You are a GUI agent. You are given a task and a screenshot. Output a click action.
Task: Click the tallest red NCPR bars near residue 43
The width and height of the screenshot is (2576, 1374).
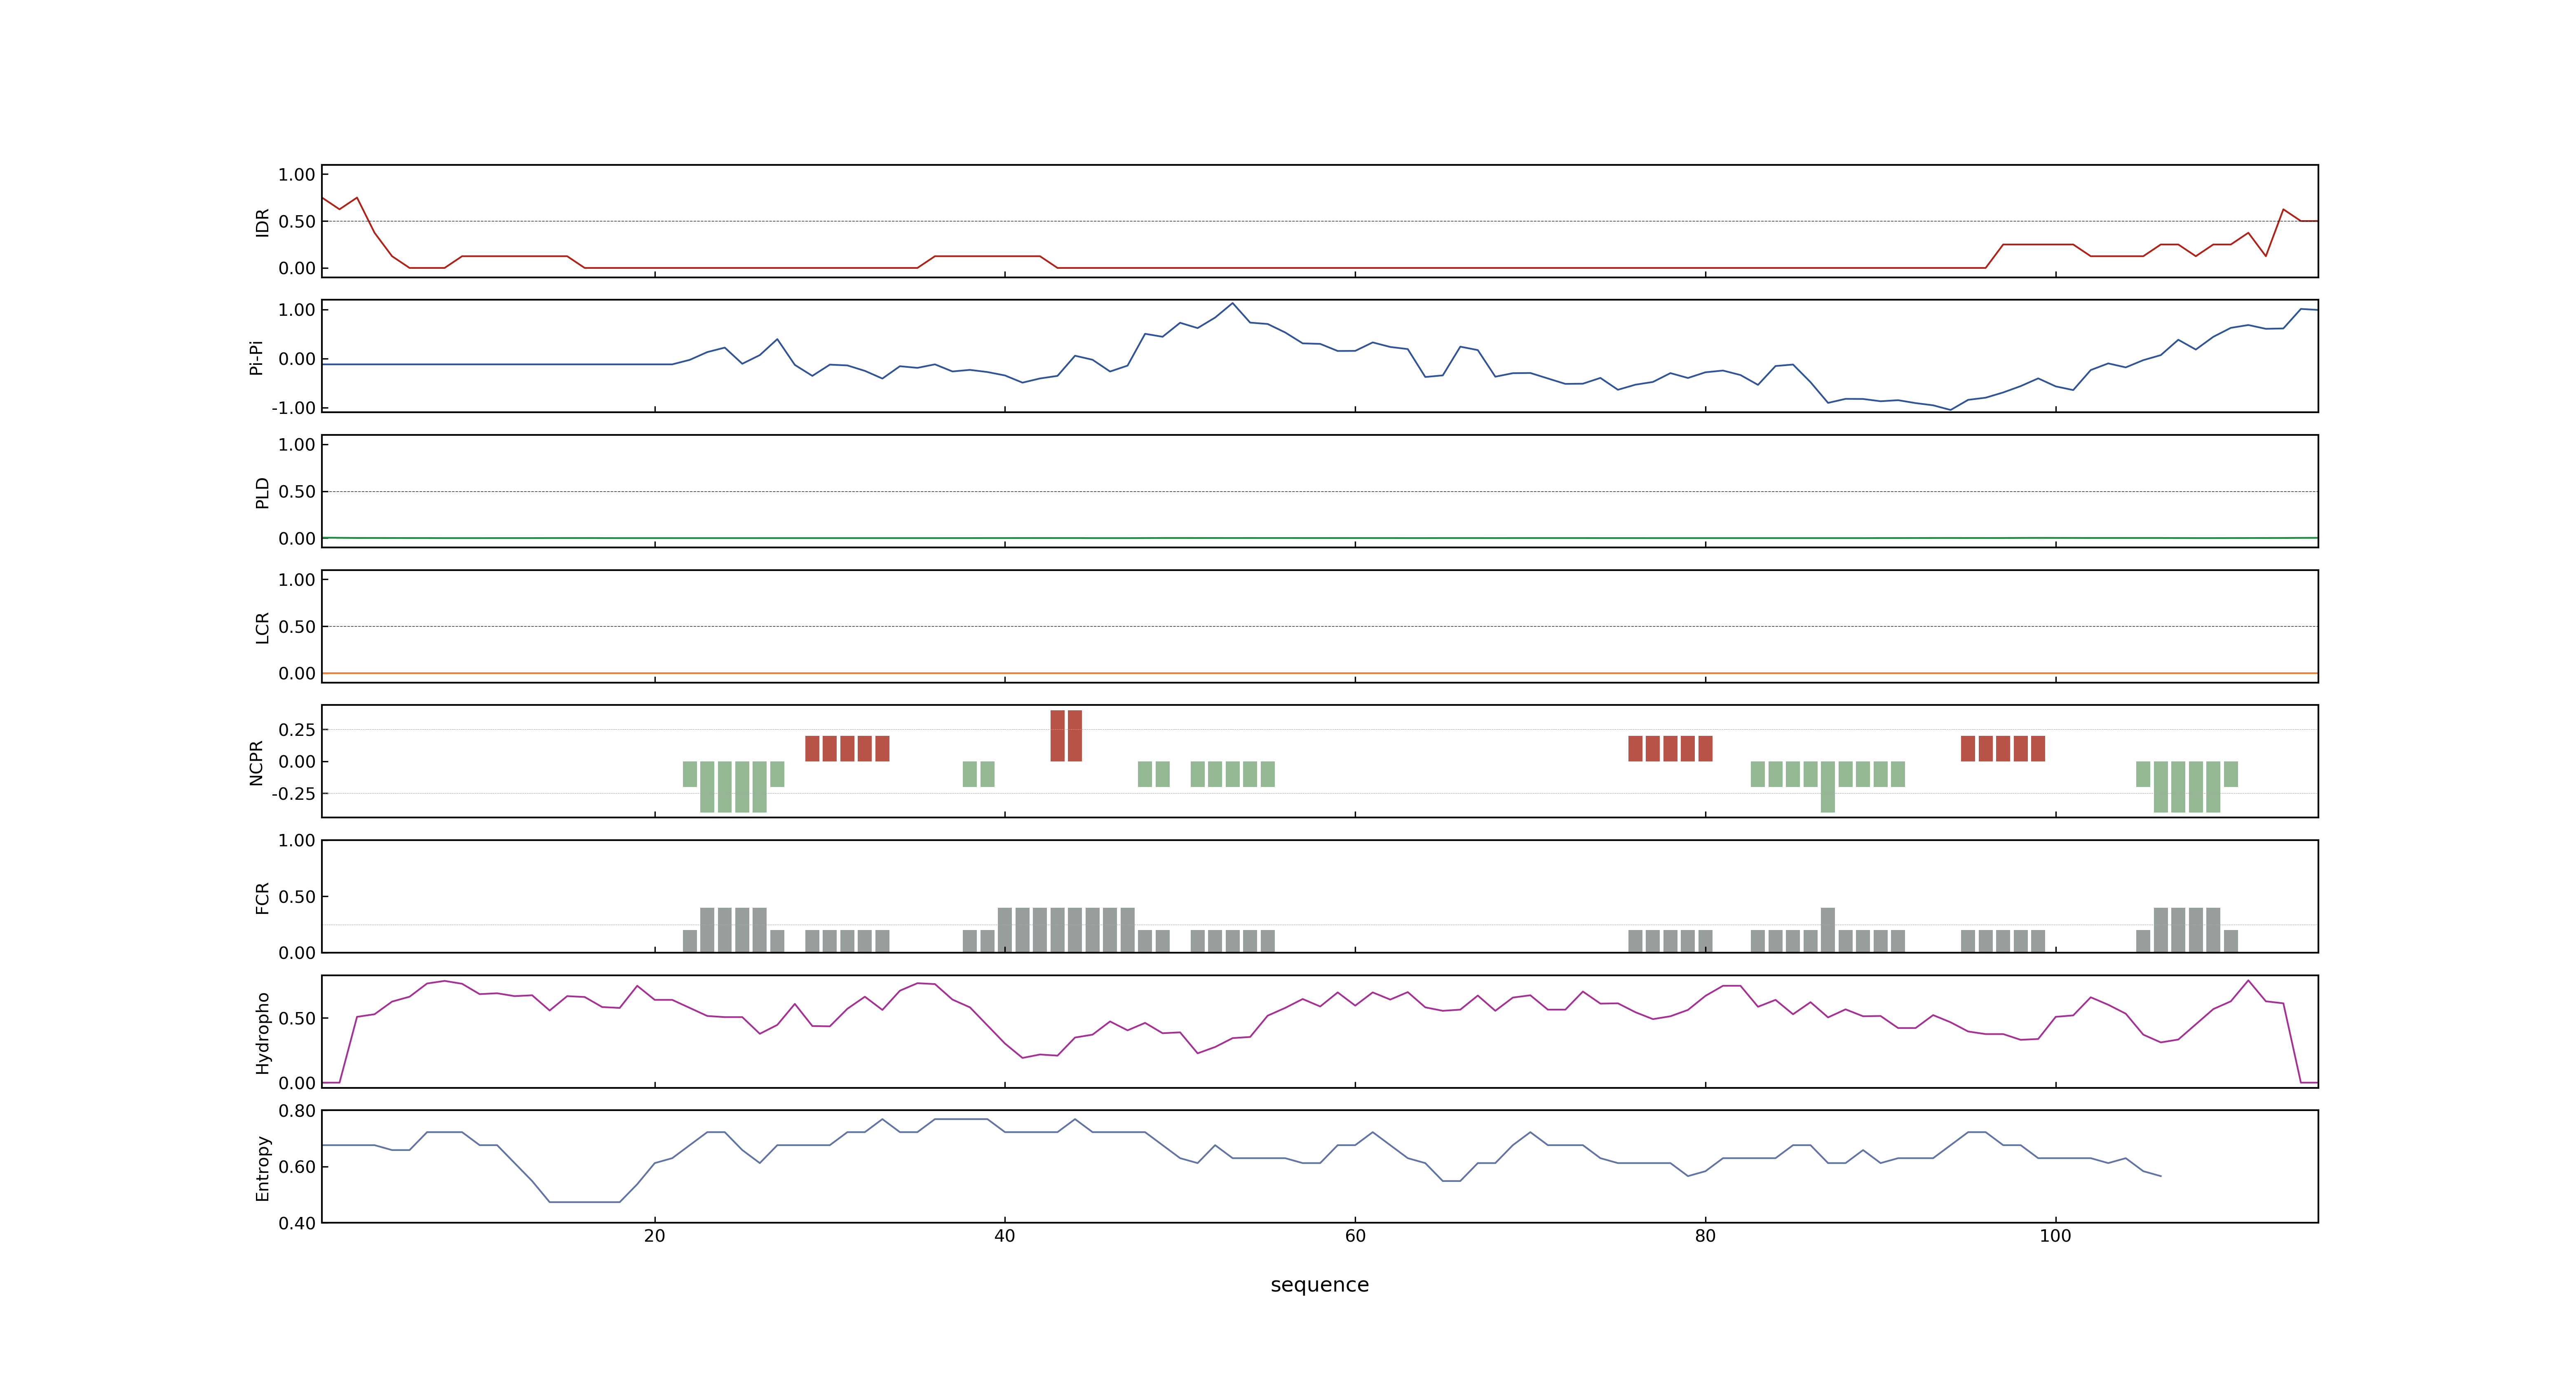[x=1066, y=736]
